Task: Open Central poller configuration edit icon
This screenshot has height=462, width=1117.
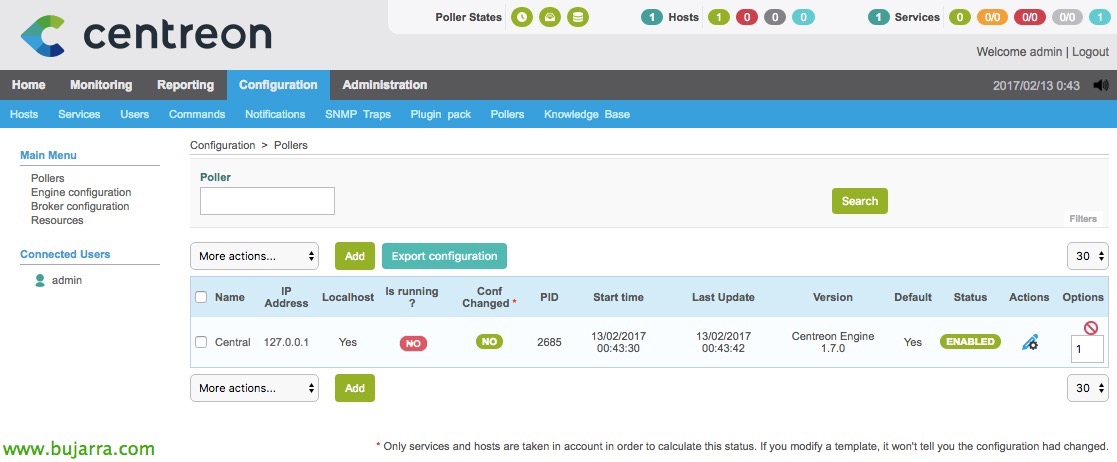Action: click(1029, 342)
